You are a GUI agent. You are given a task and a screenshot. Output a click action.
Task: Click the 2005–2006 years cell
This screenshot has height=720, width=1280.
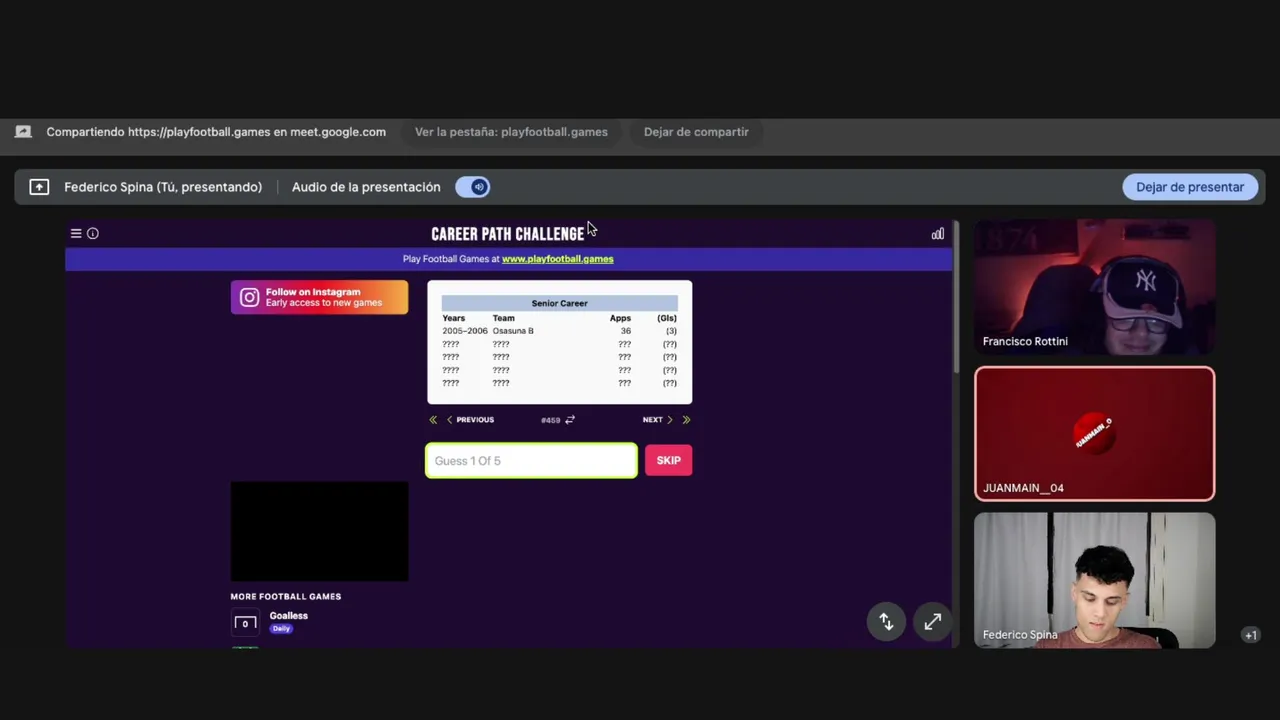[x=465, y=331]
